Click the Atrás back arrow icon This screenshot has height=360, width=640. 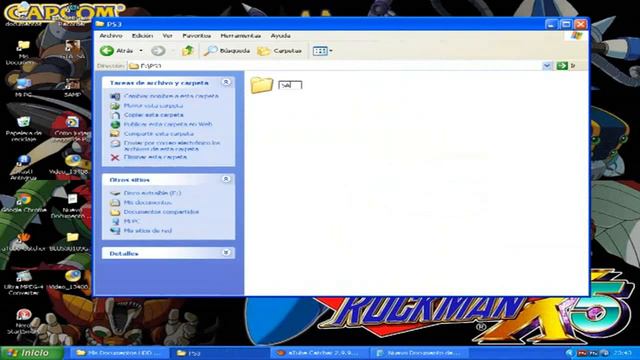[107, 51]
